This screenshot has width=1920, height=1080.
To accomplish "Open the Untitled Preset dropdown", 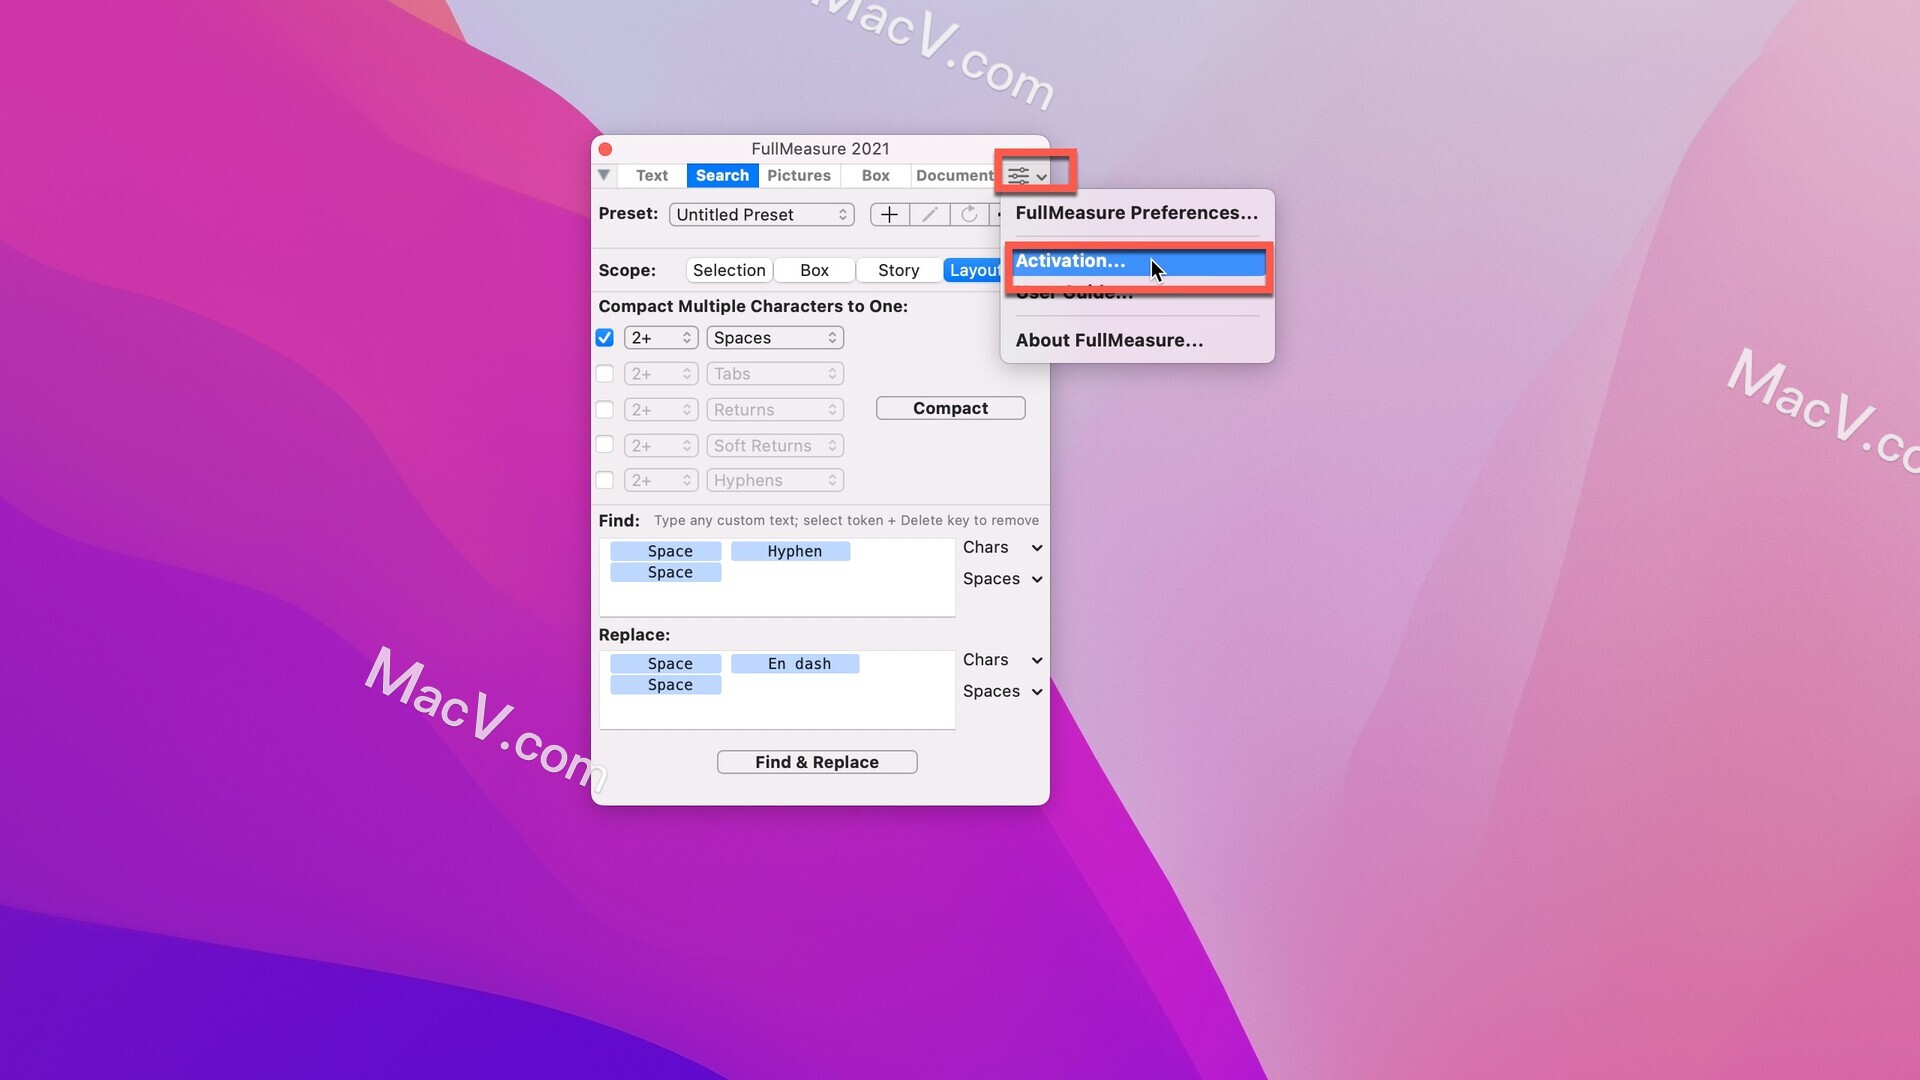I will tap(762, 215).
